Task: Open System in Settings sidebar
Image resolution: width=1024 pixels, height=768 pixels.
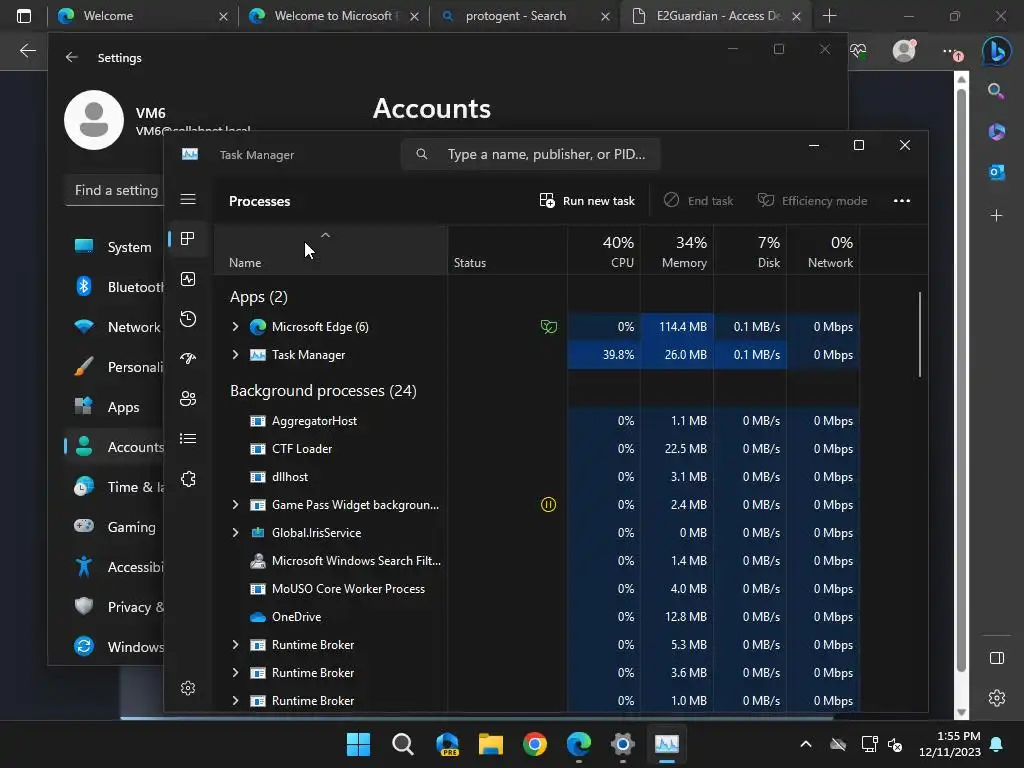Action: point(114,247)
